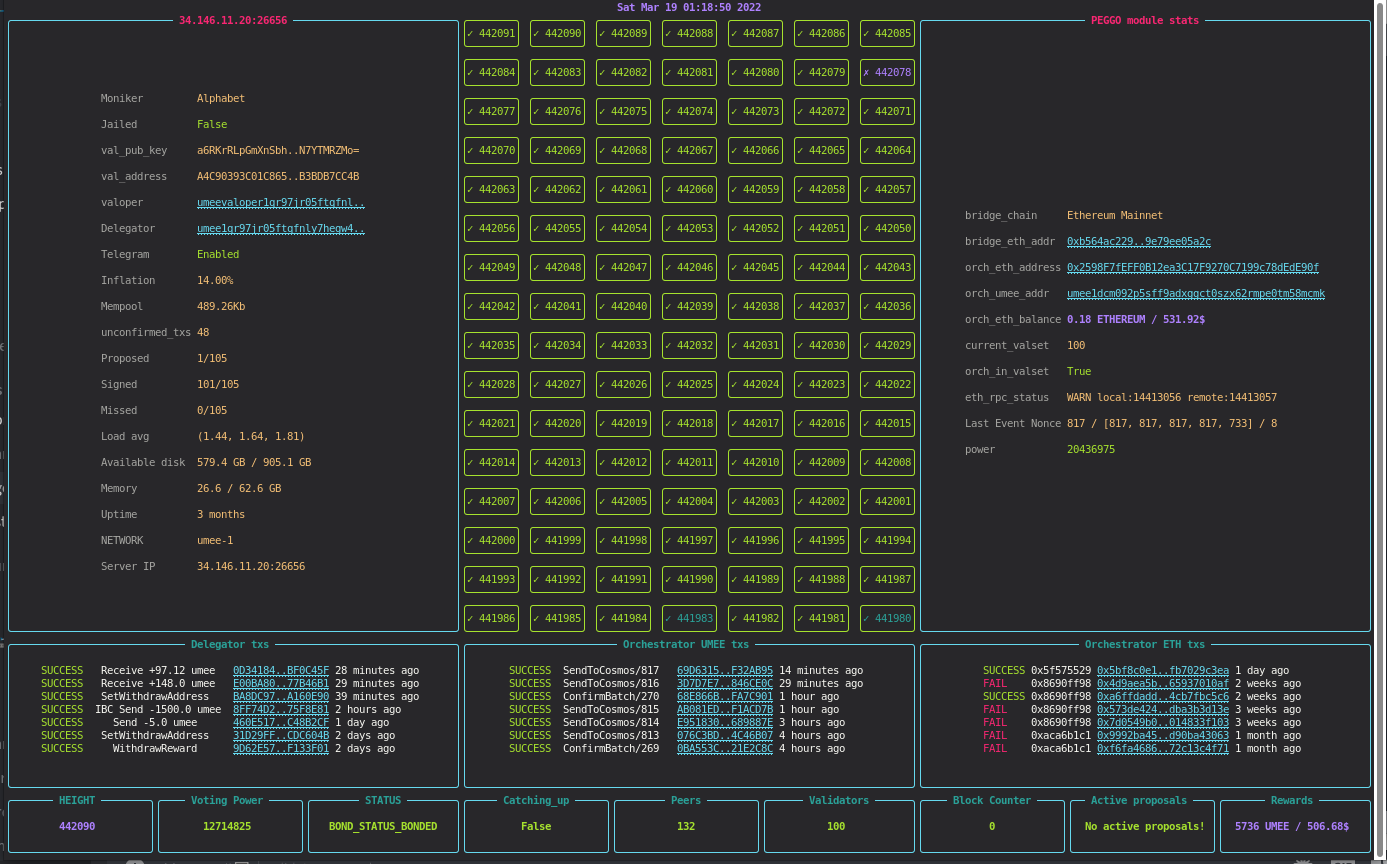
Task: Click orch_eth_balance value 0.18 ETHEREUM / 531.92$
Action: click(x=1136, y=320)
